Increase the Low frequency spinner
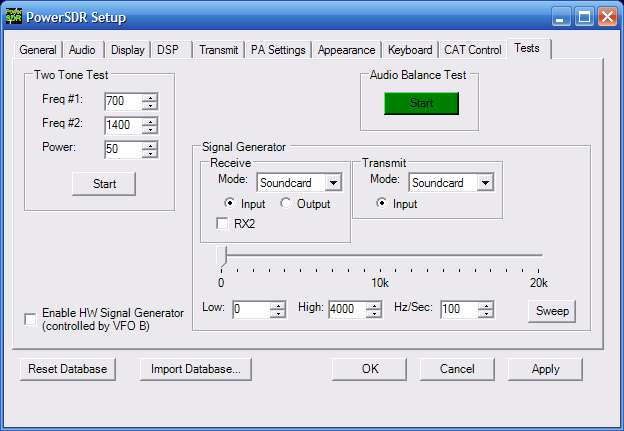Screen dimensions: 624x431 [278, 305]
